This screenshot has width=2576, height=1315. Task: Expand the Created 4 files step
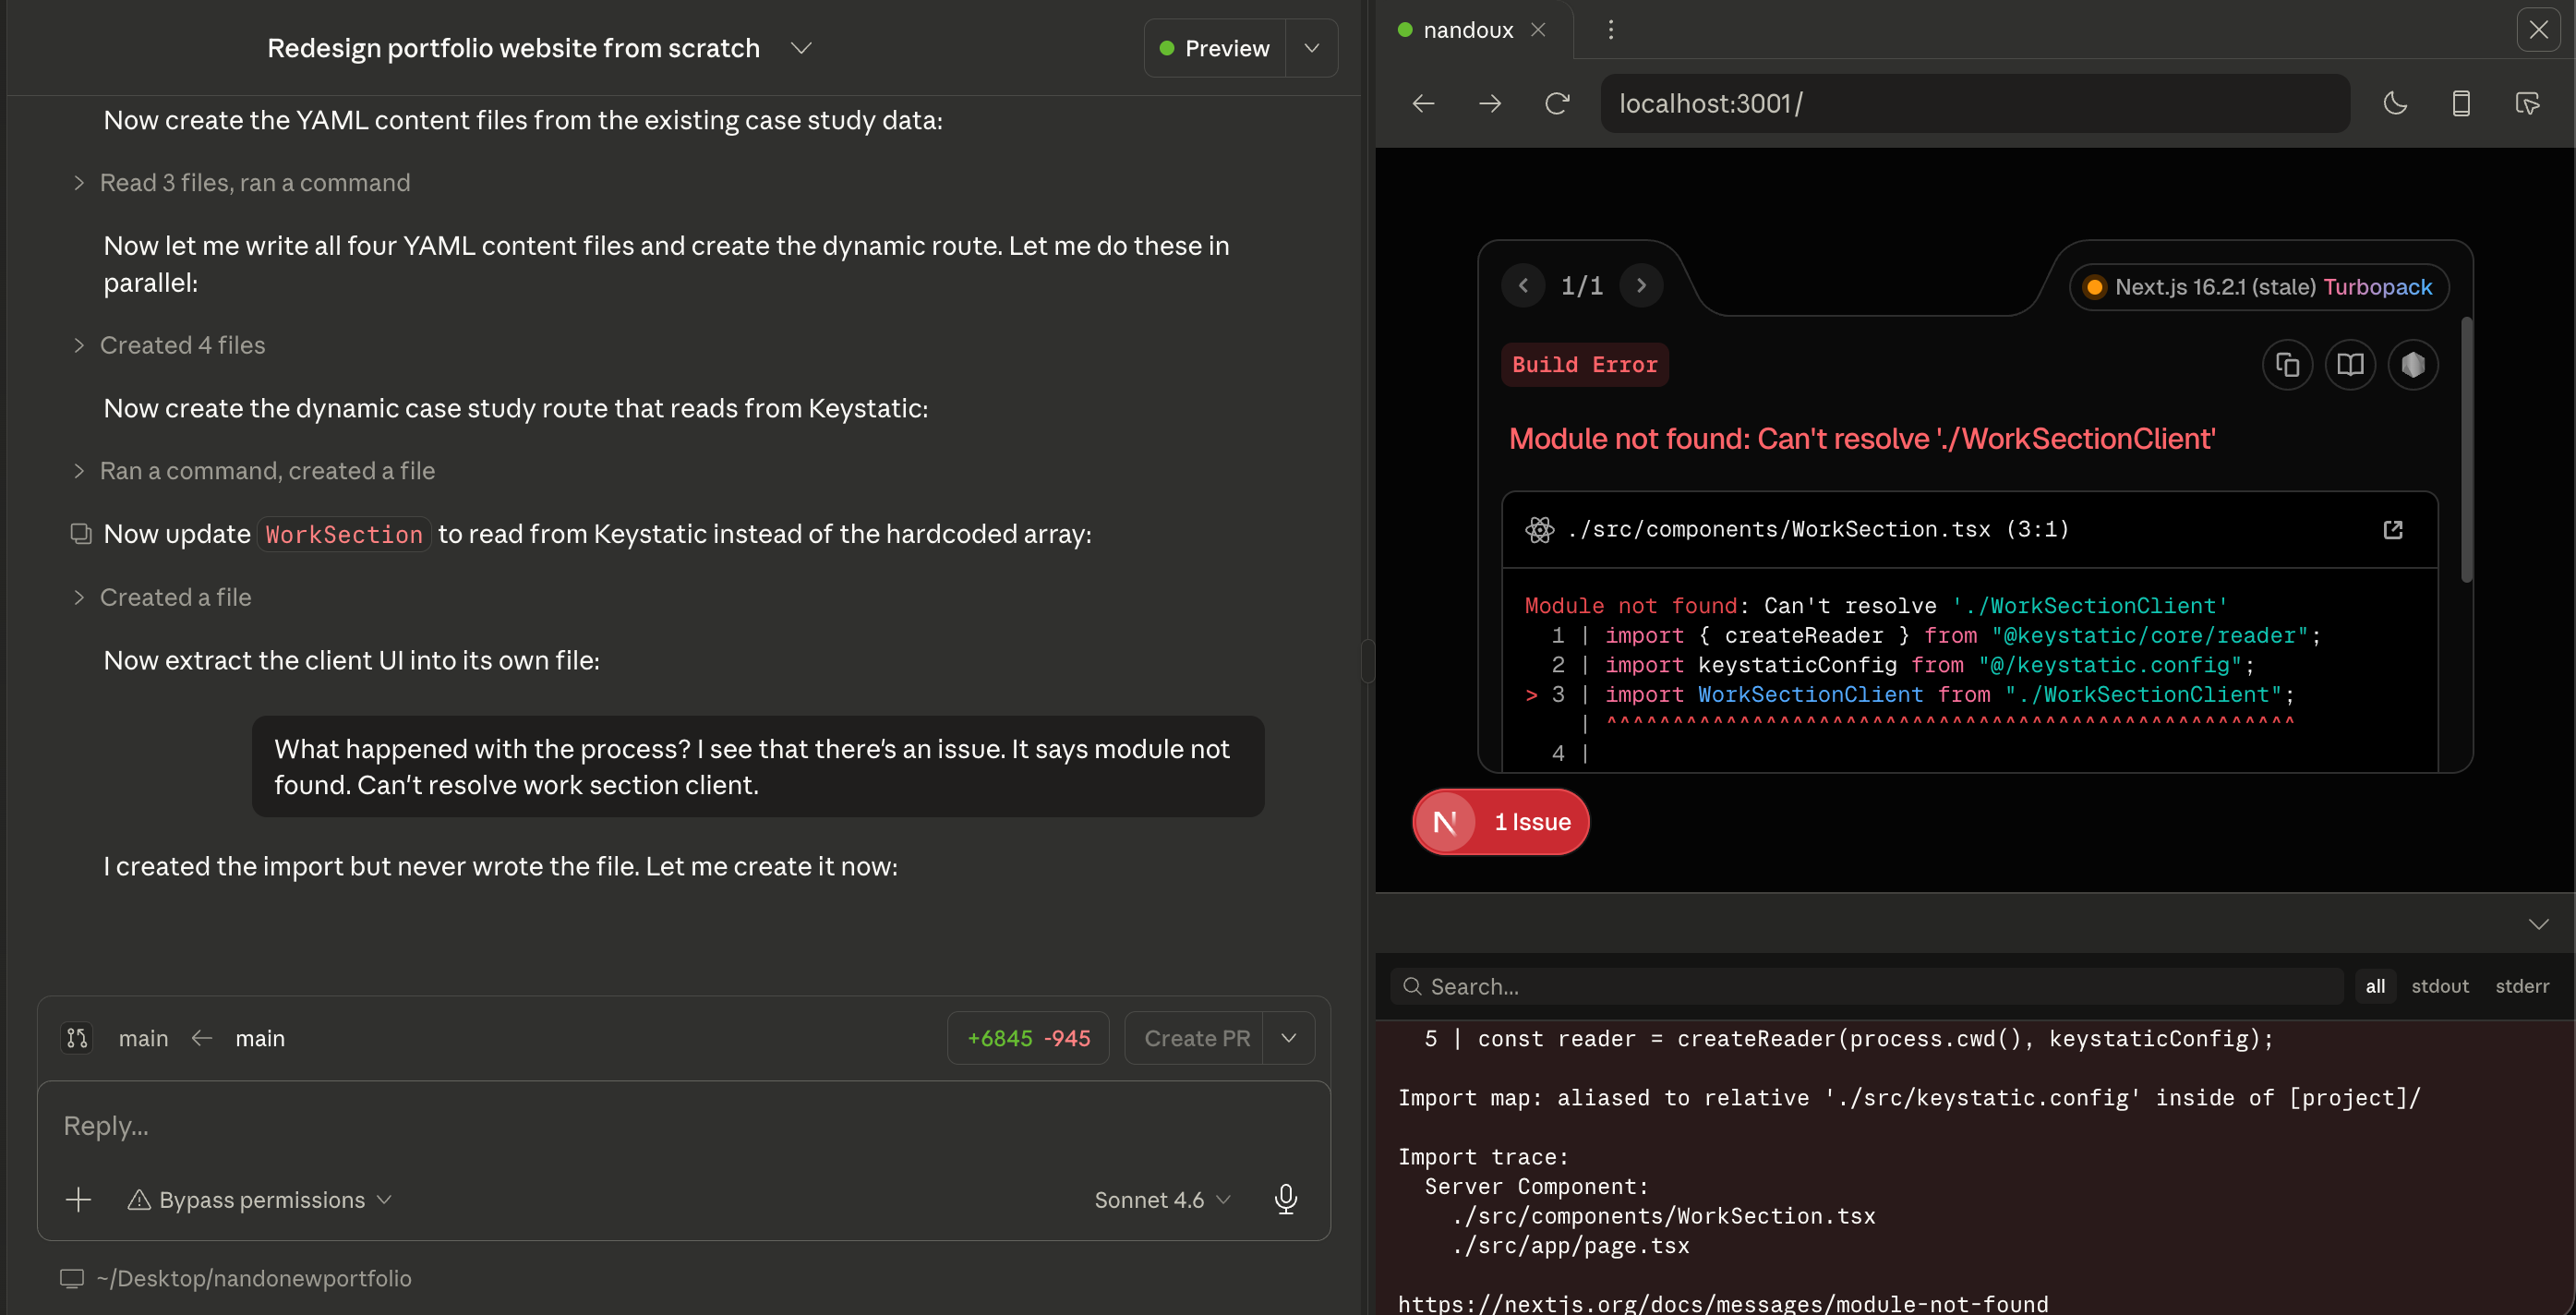tap(182, 345)
